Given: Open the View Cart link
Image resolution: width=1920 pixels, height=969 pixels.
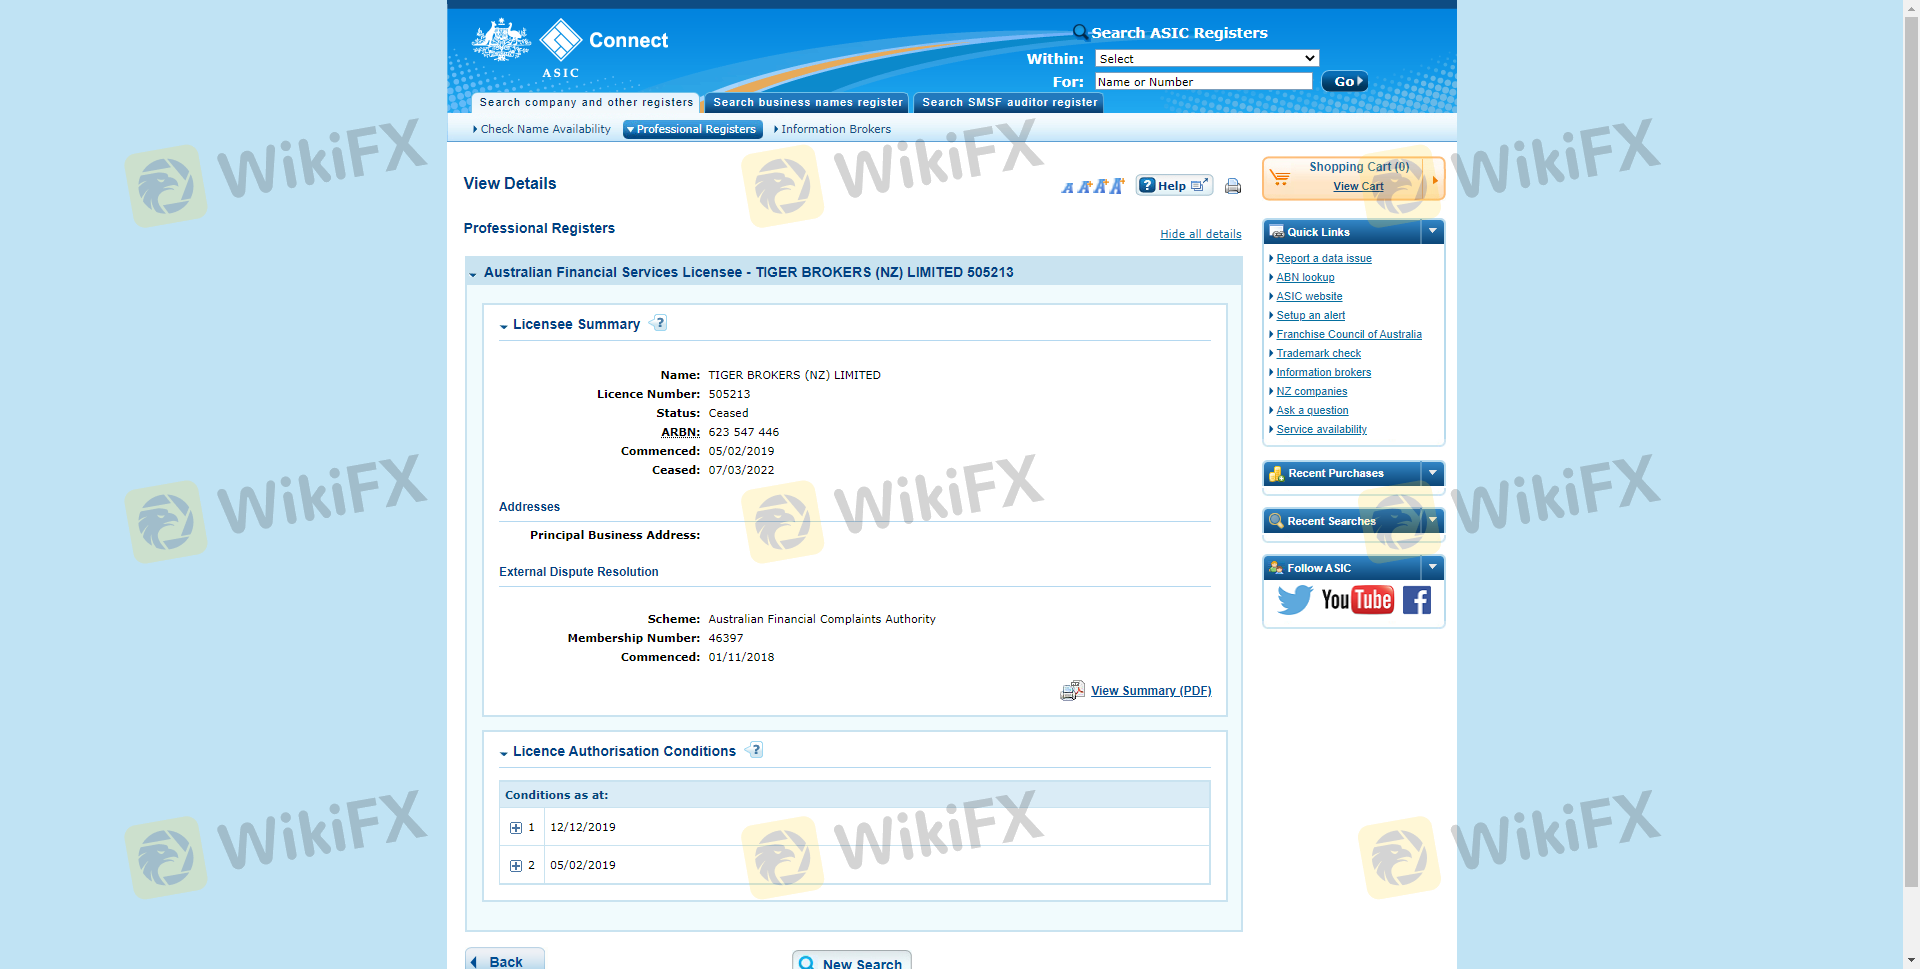Looking at the screenshot, I should click(1358, 187).
